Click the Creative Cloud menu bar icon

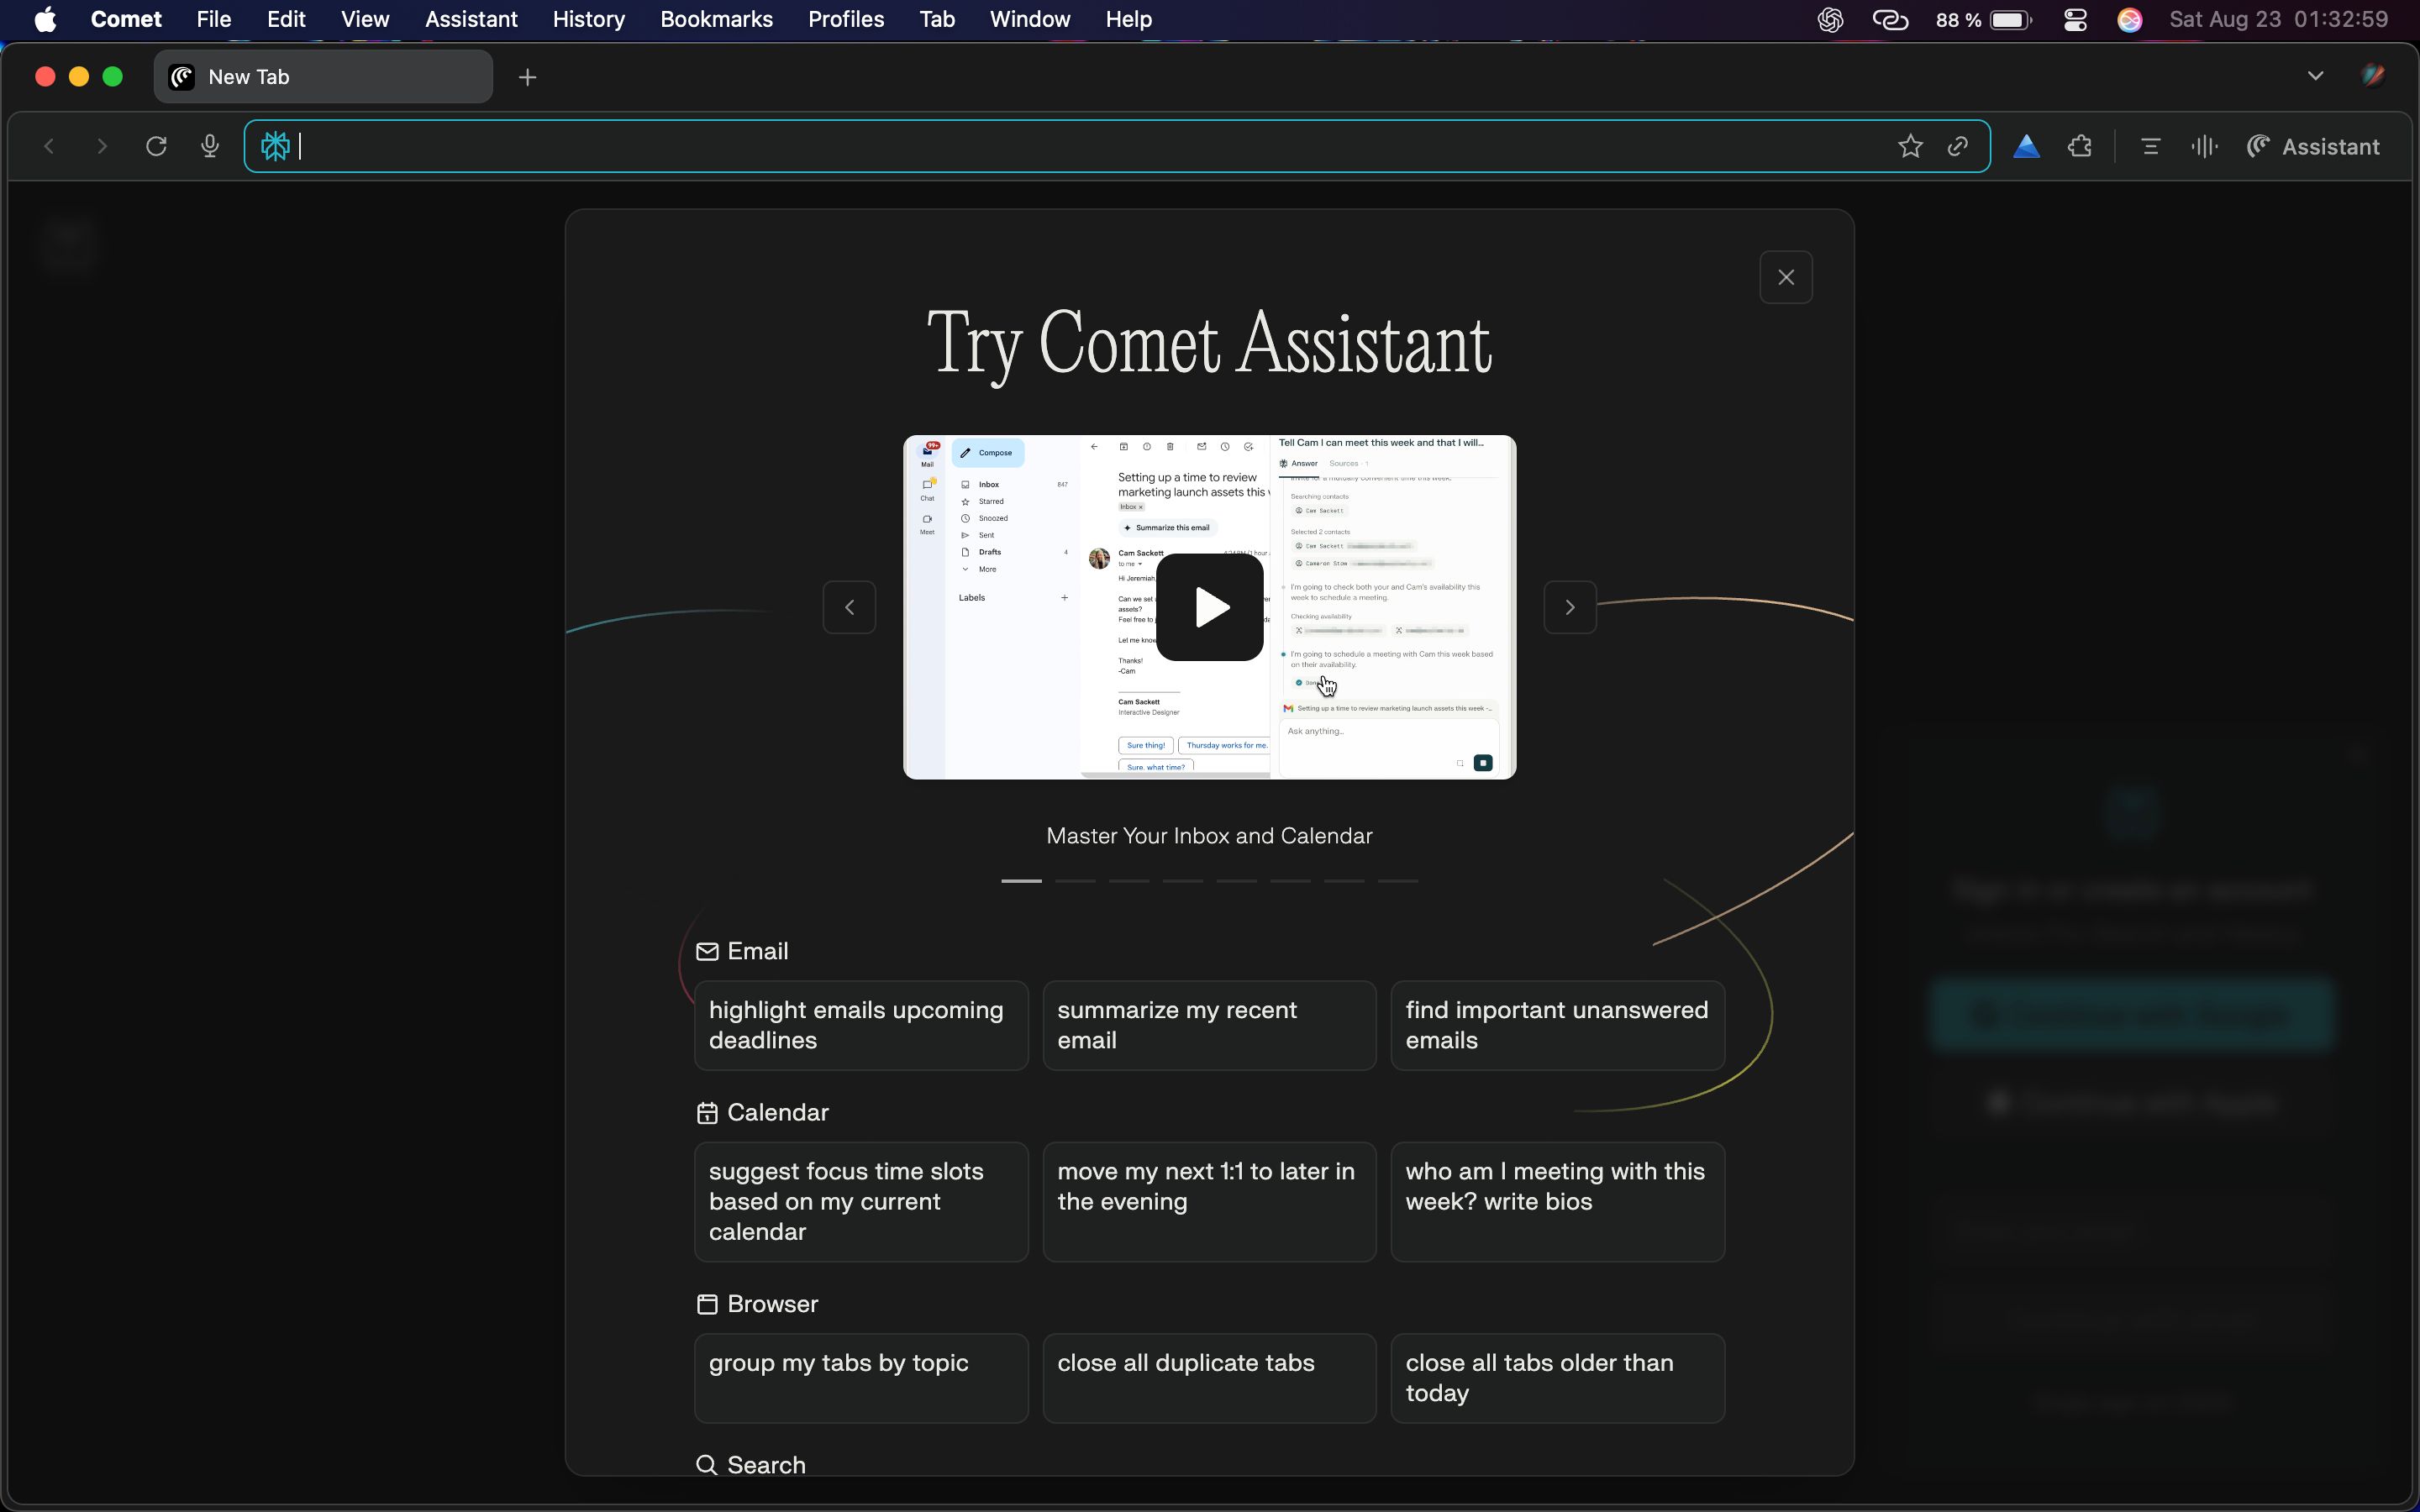click(1890, 19)
